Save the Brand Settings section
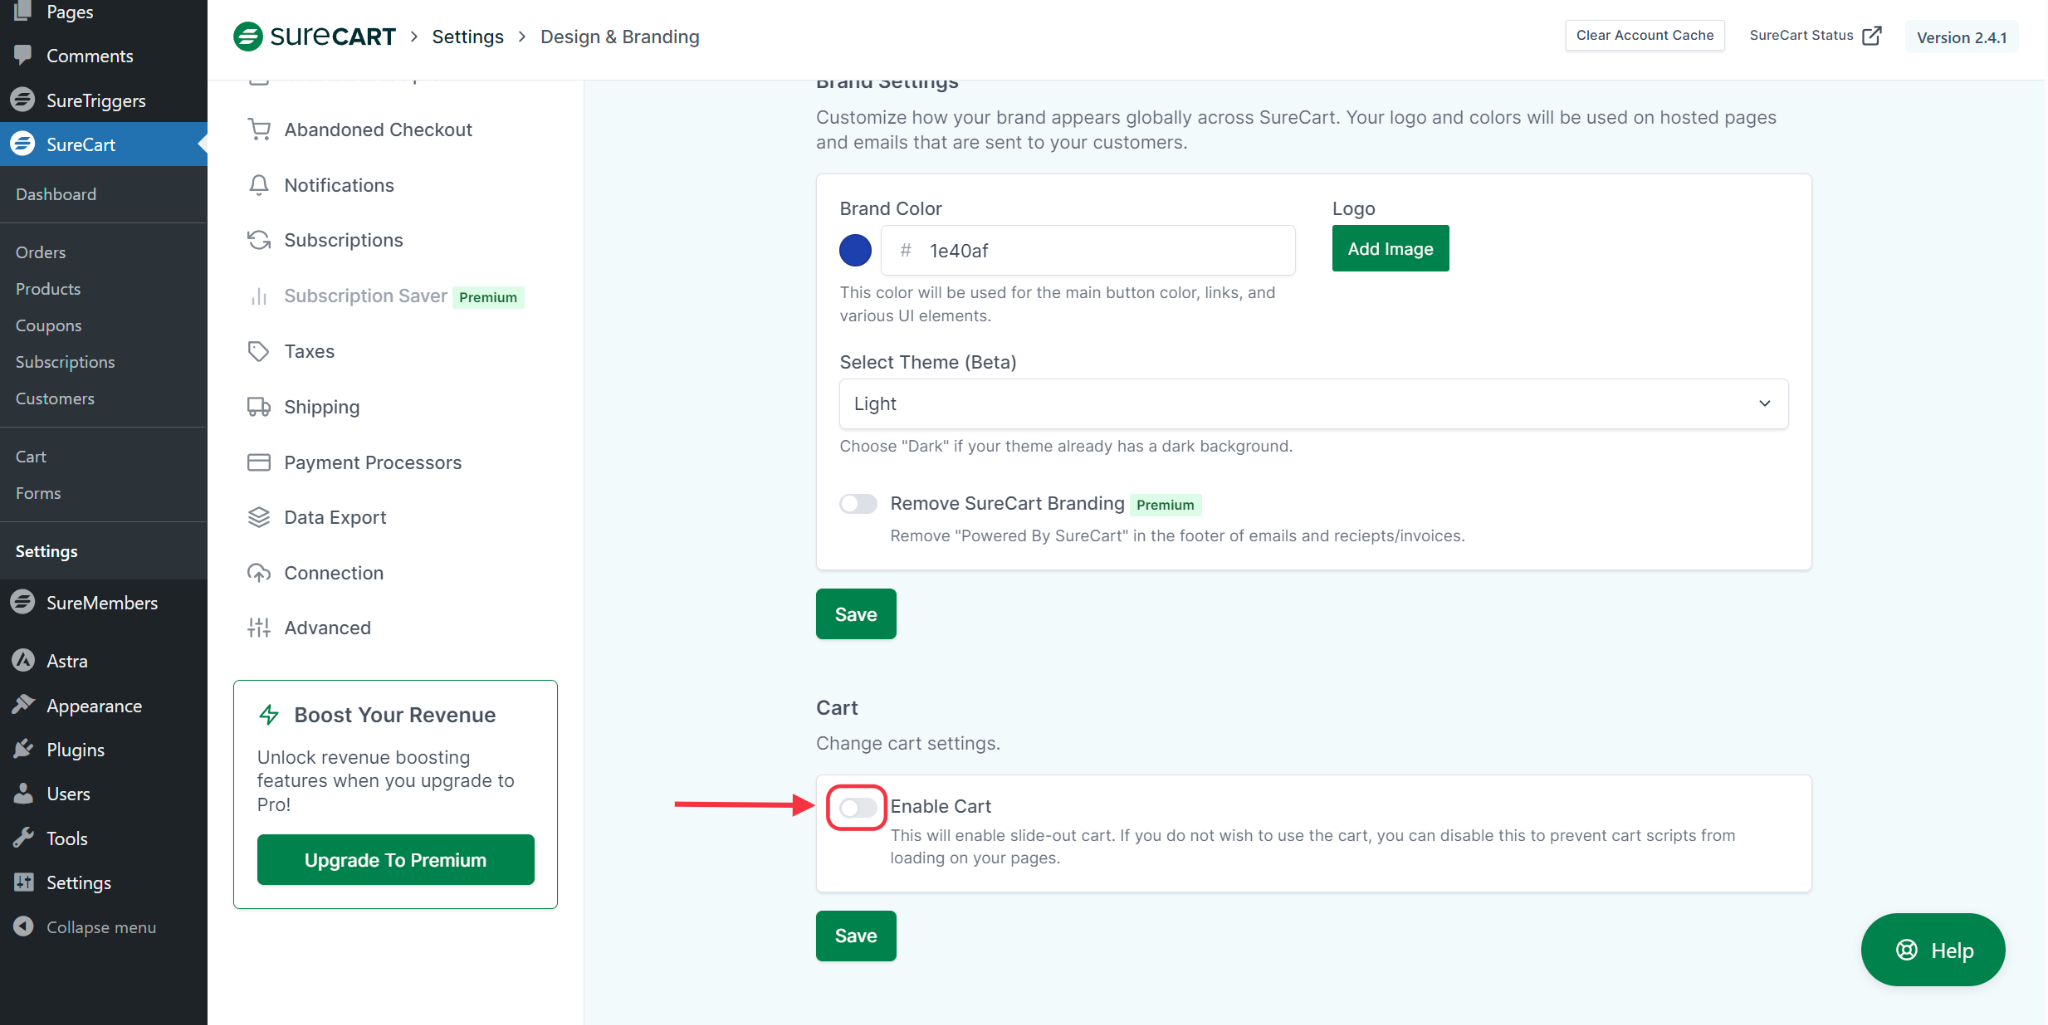 coord(856,614)
